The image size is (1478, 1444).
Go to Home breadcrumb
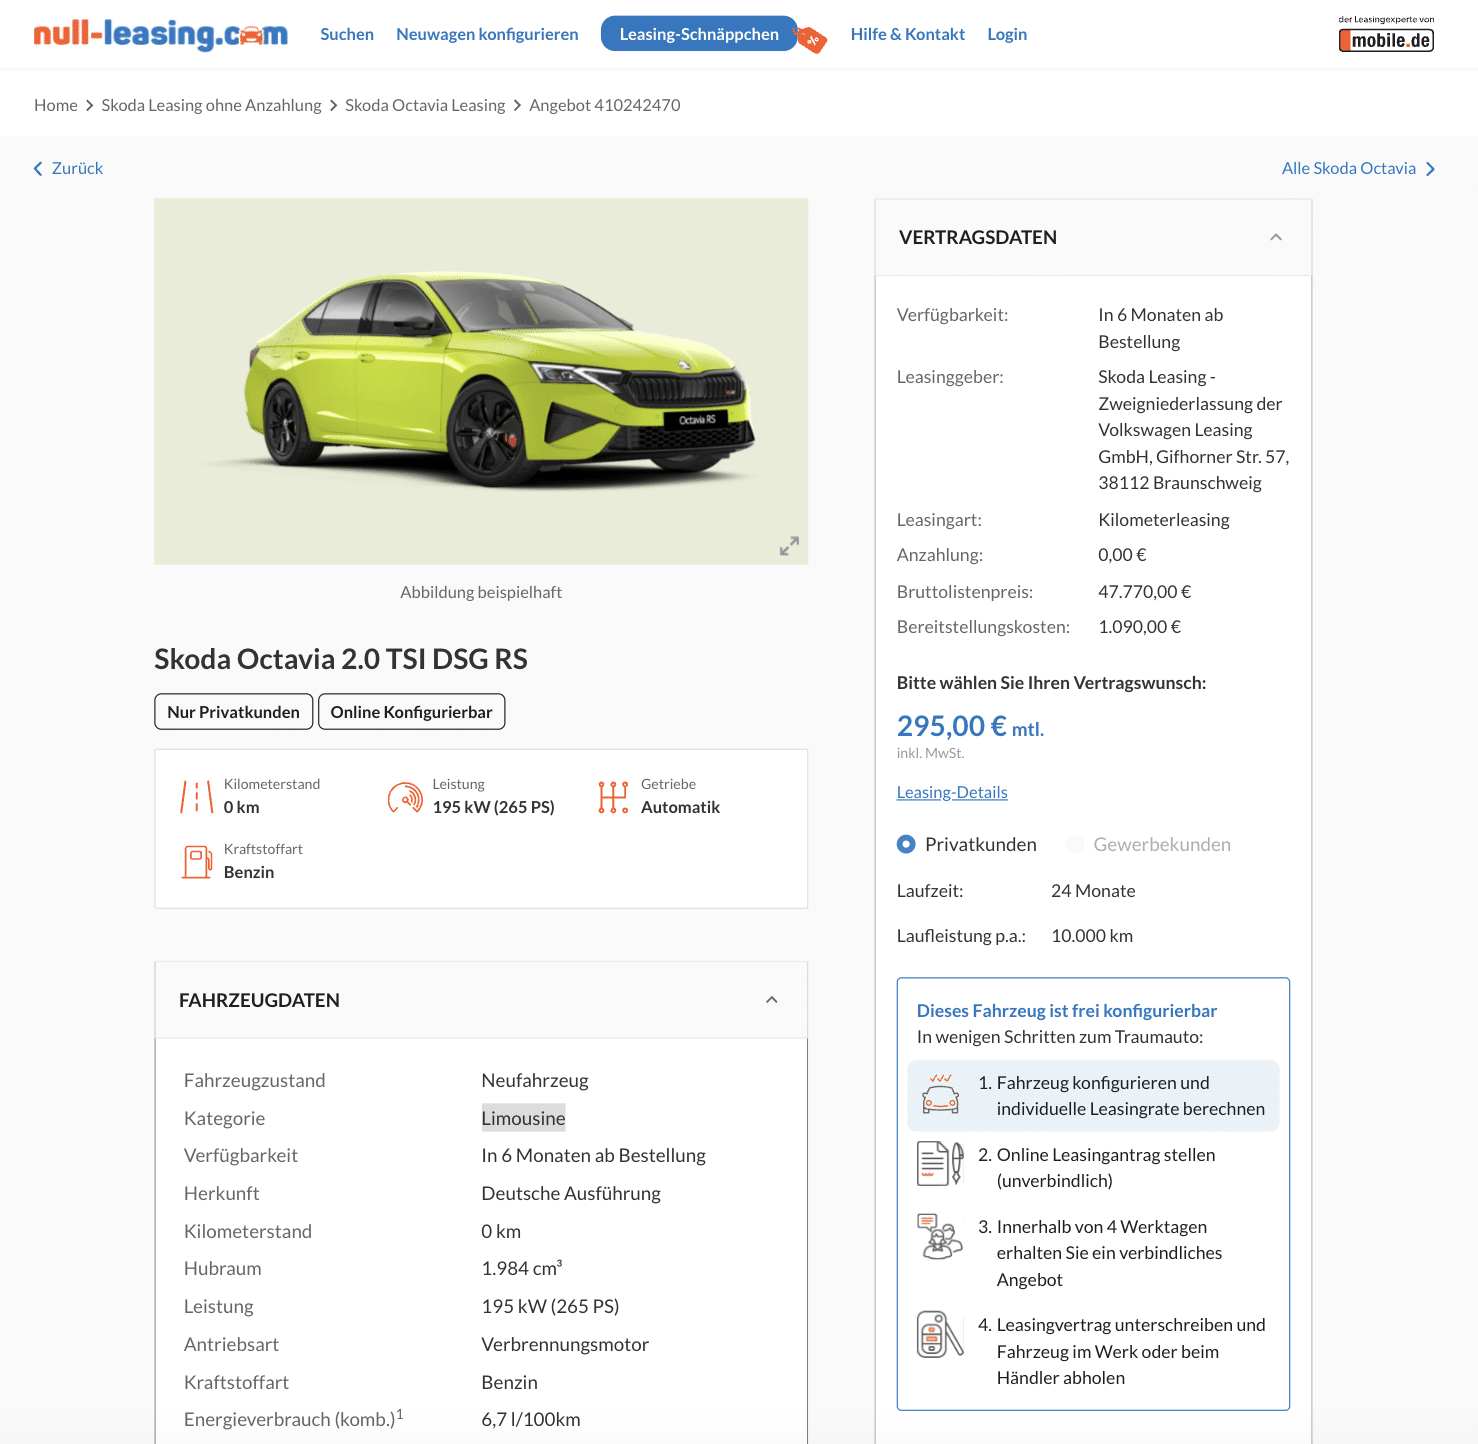pos(56,105)
